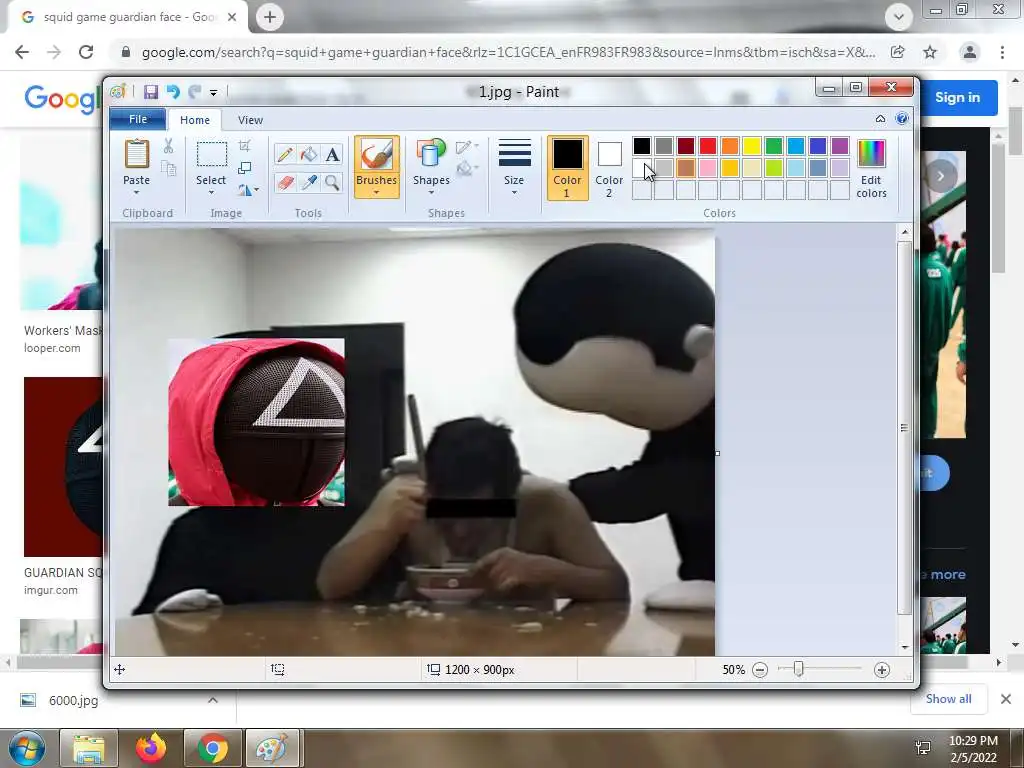Click the share page icon in address bar

click(898, 52)
